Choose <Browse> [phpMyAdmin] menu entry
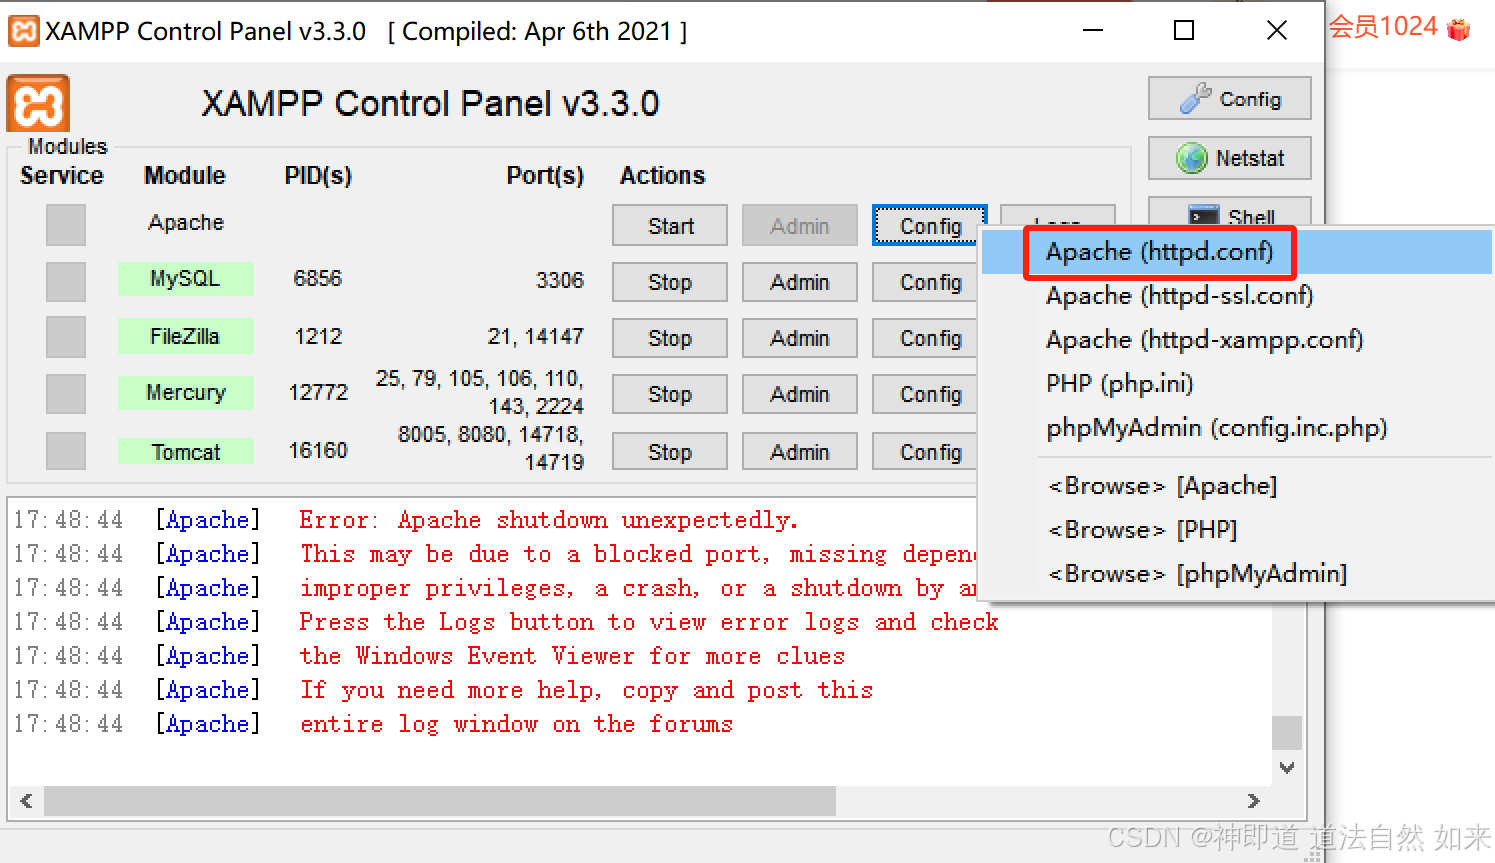Viewport: 1495px width, 863px height. 1237,574
